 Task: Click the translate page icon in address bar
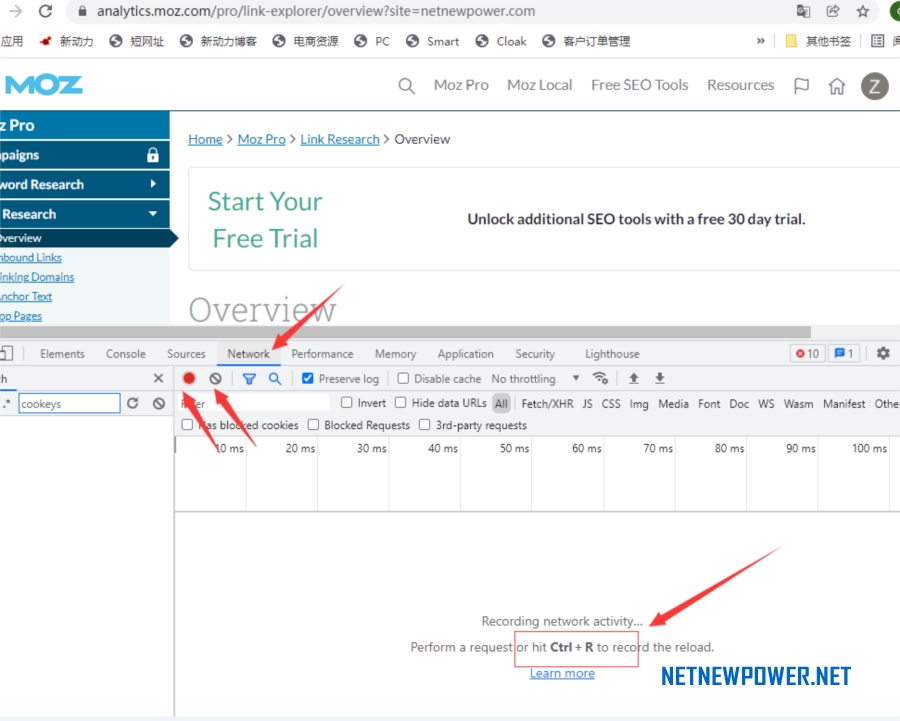tap(803, 11)
